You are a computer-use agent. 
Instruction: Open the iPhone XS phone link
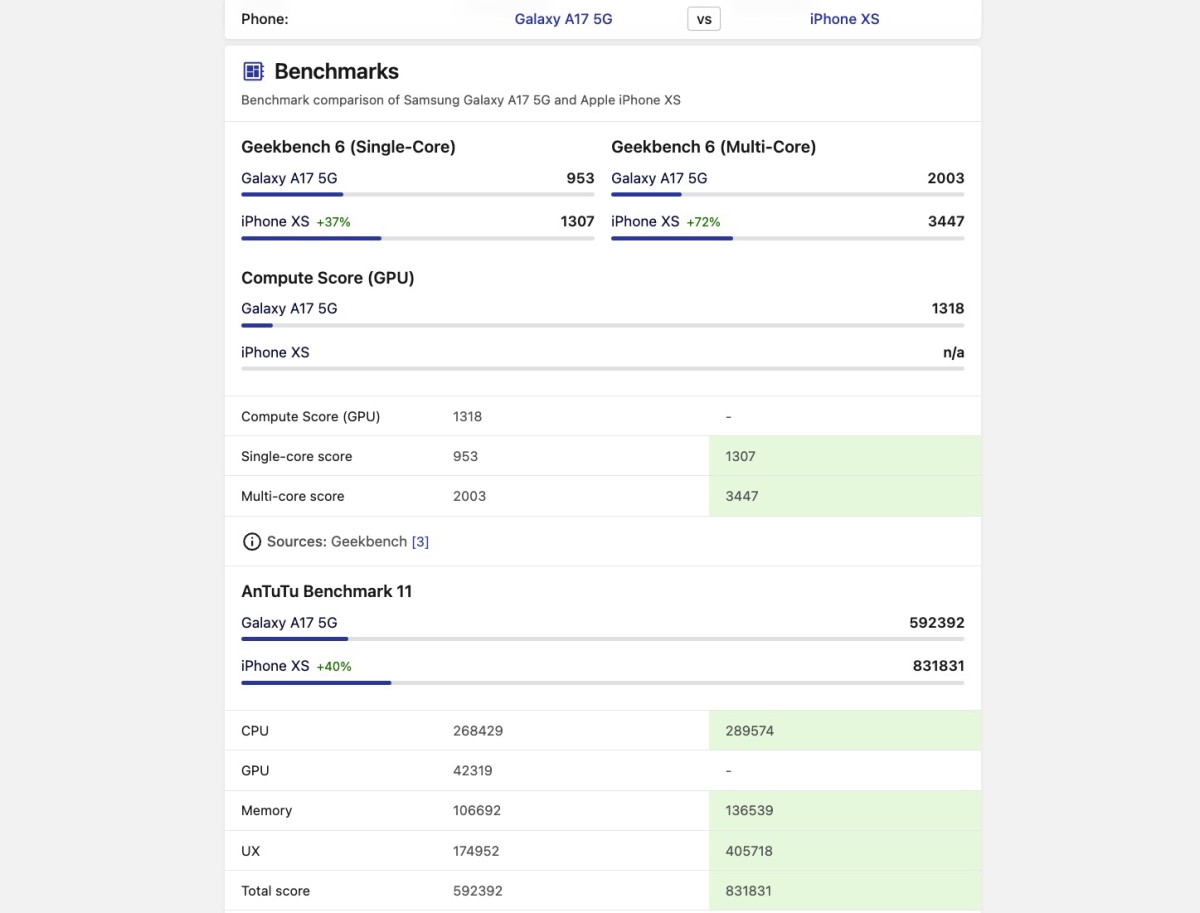click(x=844, y=19)
